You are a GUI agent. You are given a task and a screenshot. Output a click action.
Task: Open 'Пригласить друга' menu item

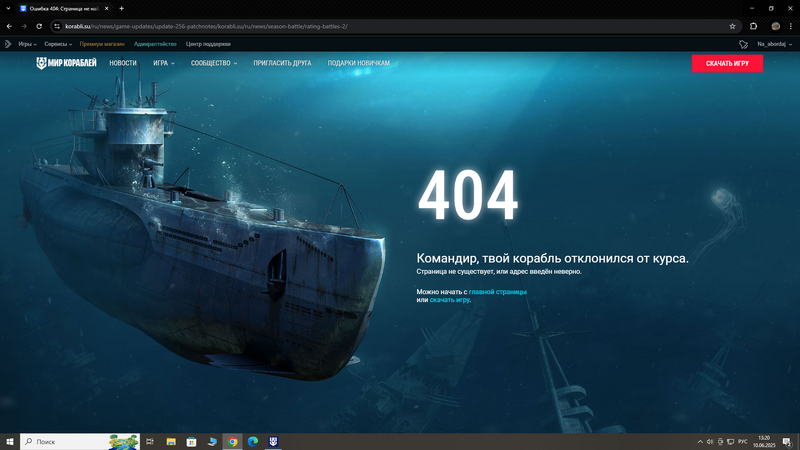click(282, 63)
